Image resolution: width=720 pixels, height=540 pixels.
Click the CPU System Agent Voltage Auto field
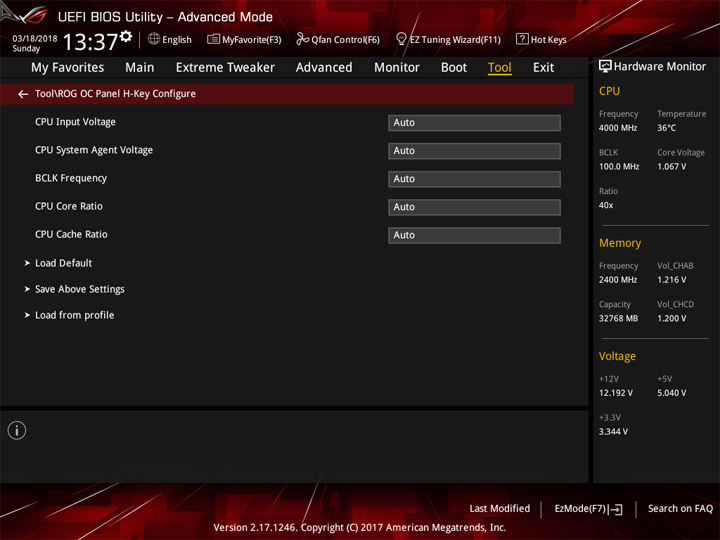pos(474,151)
